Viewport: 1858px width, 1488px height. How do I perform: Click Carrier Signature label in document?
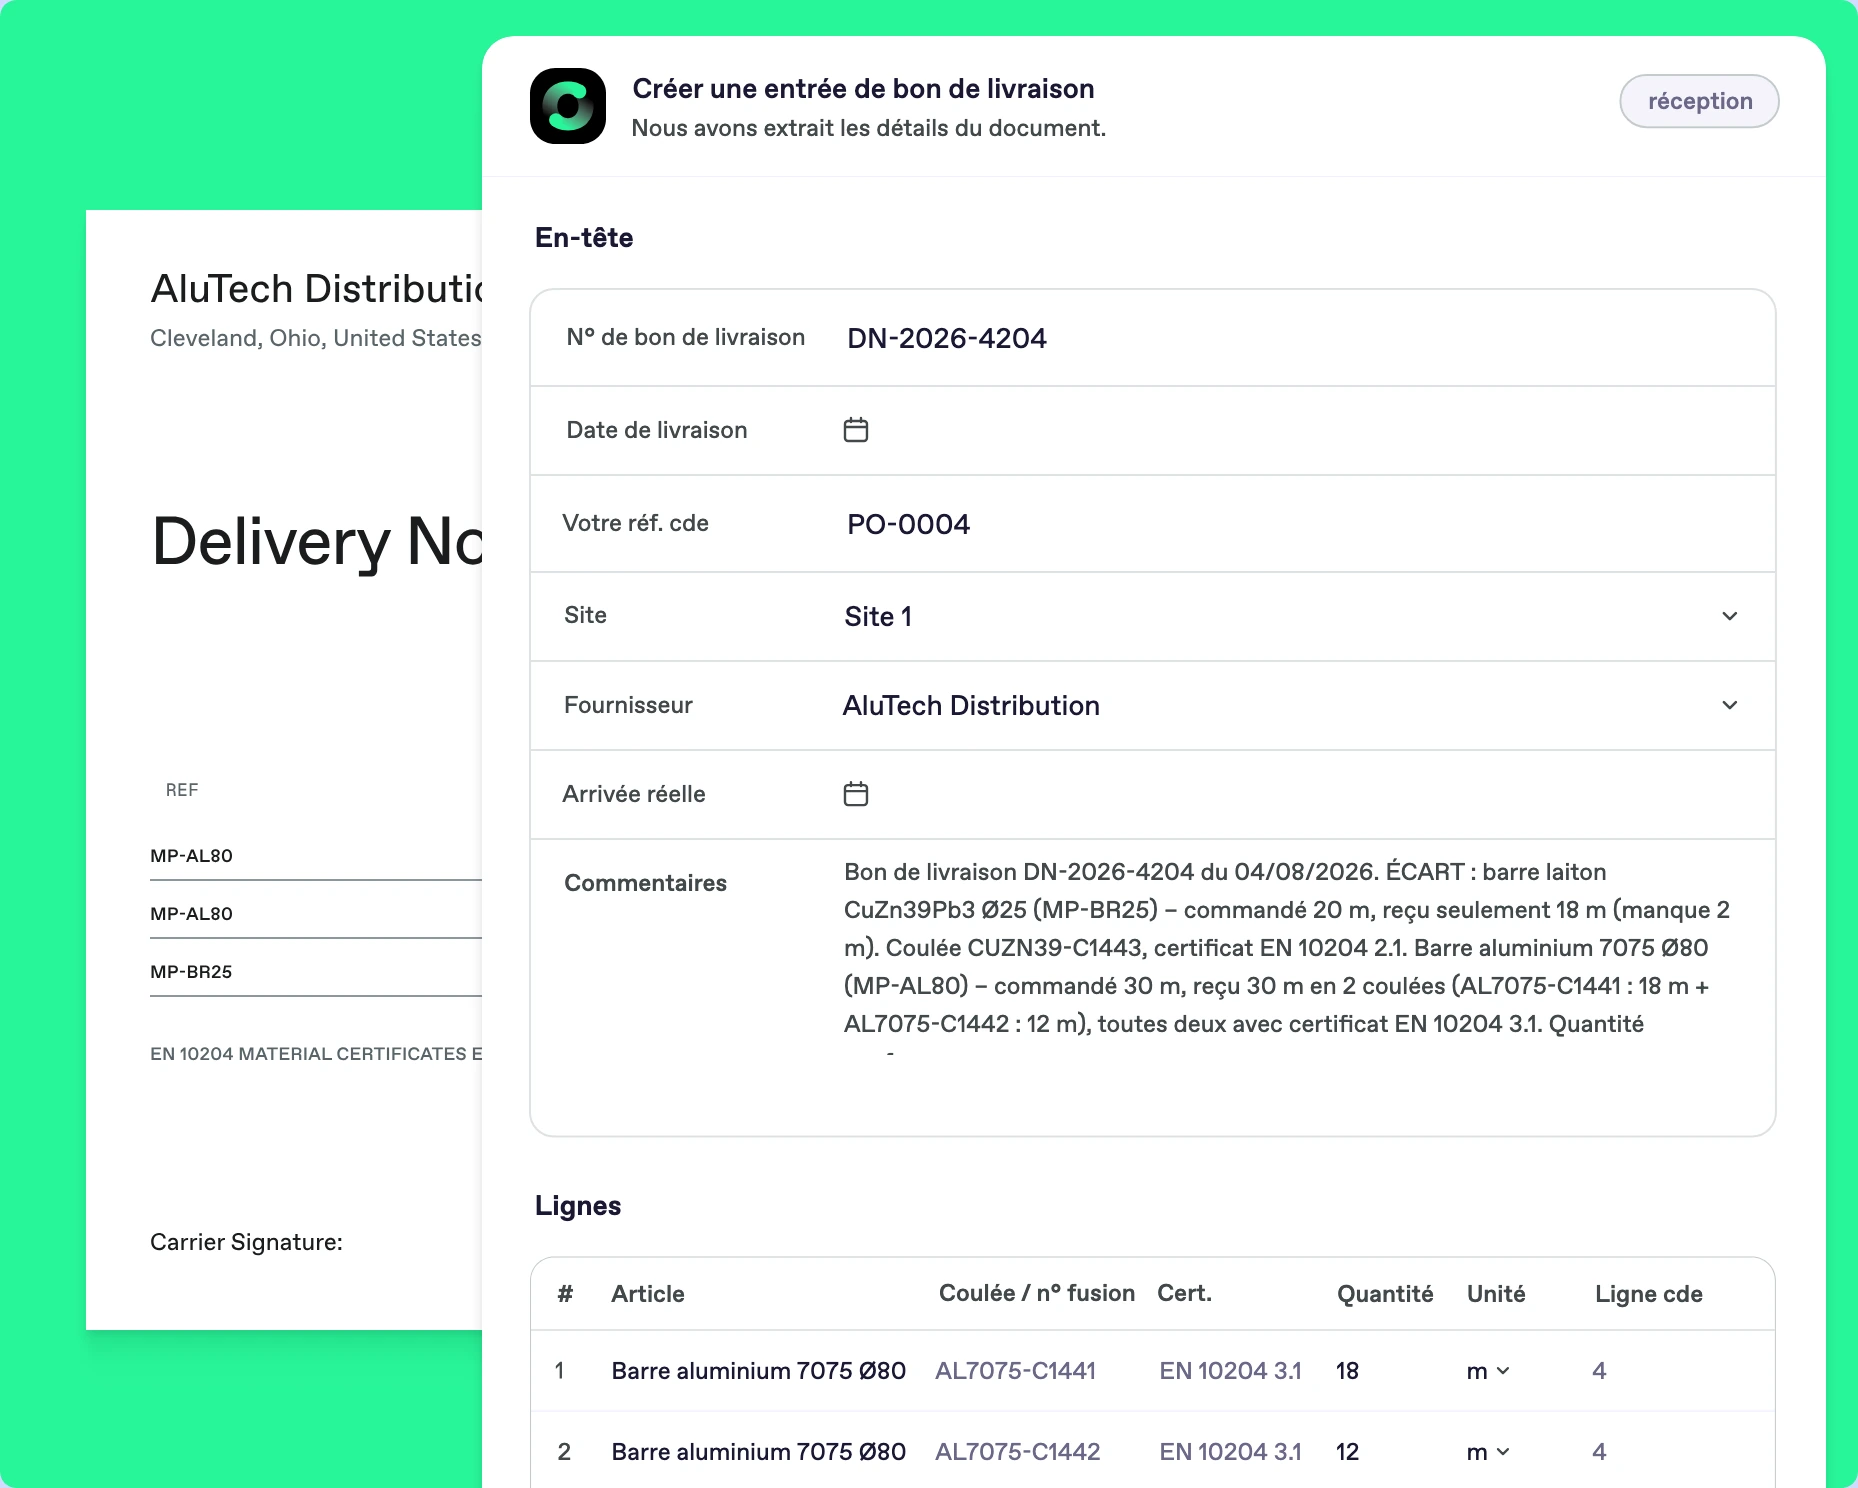[246, 1242]
